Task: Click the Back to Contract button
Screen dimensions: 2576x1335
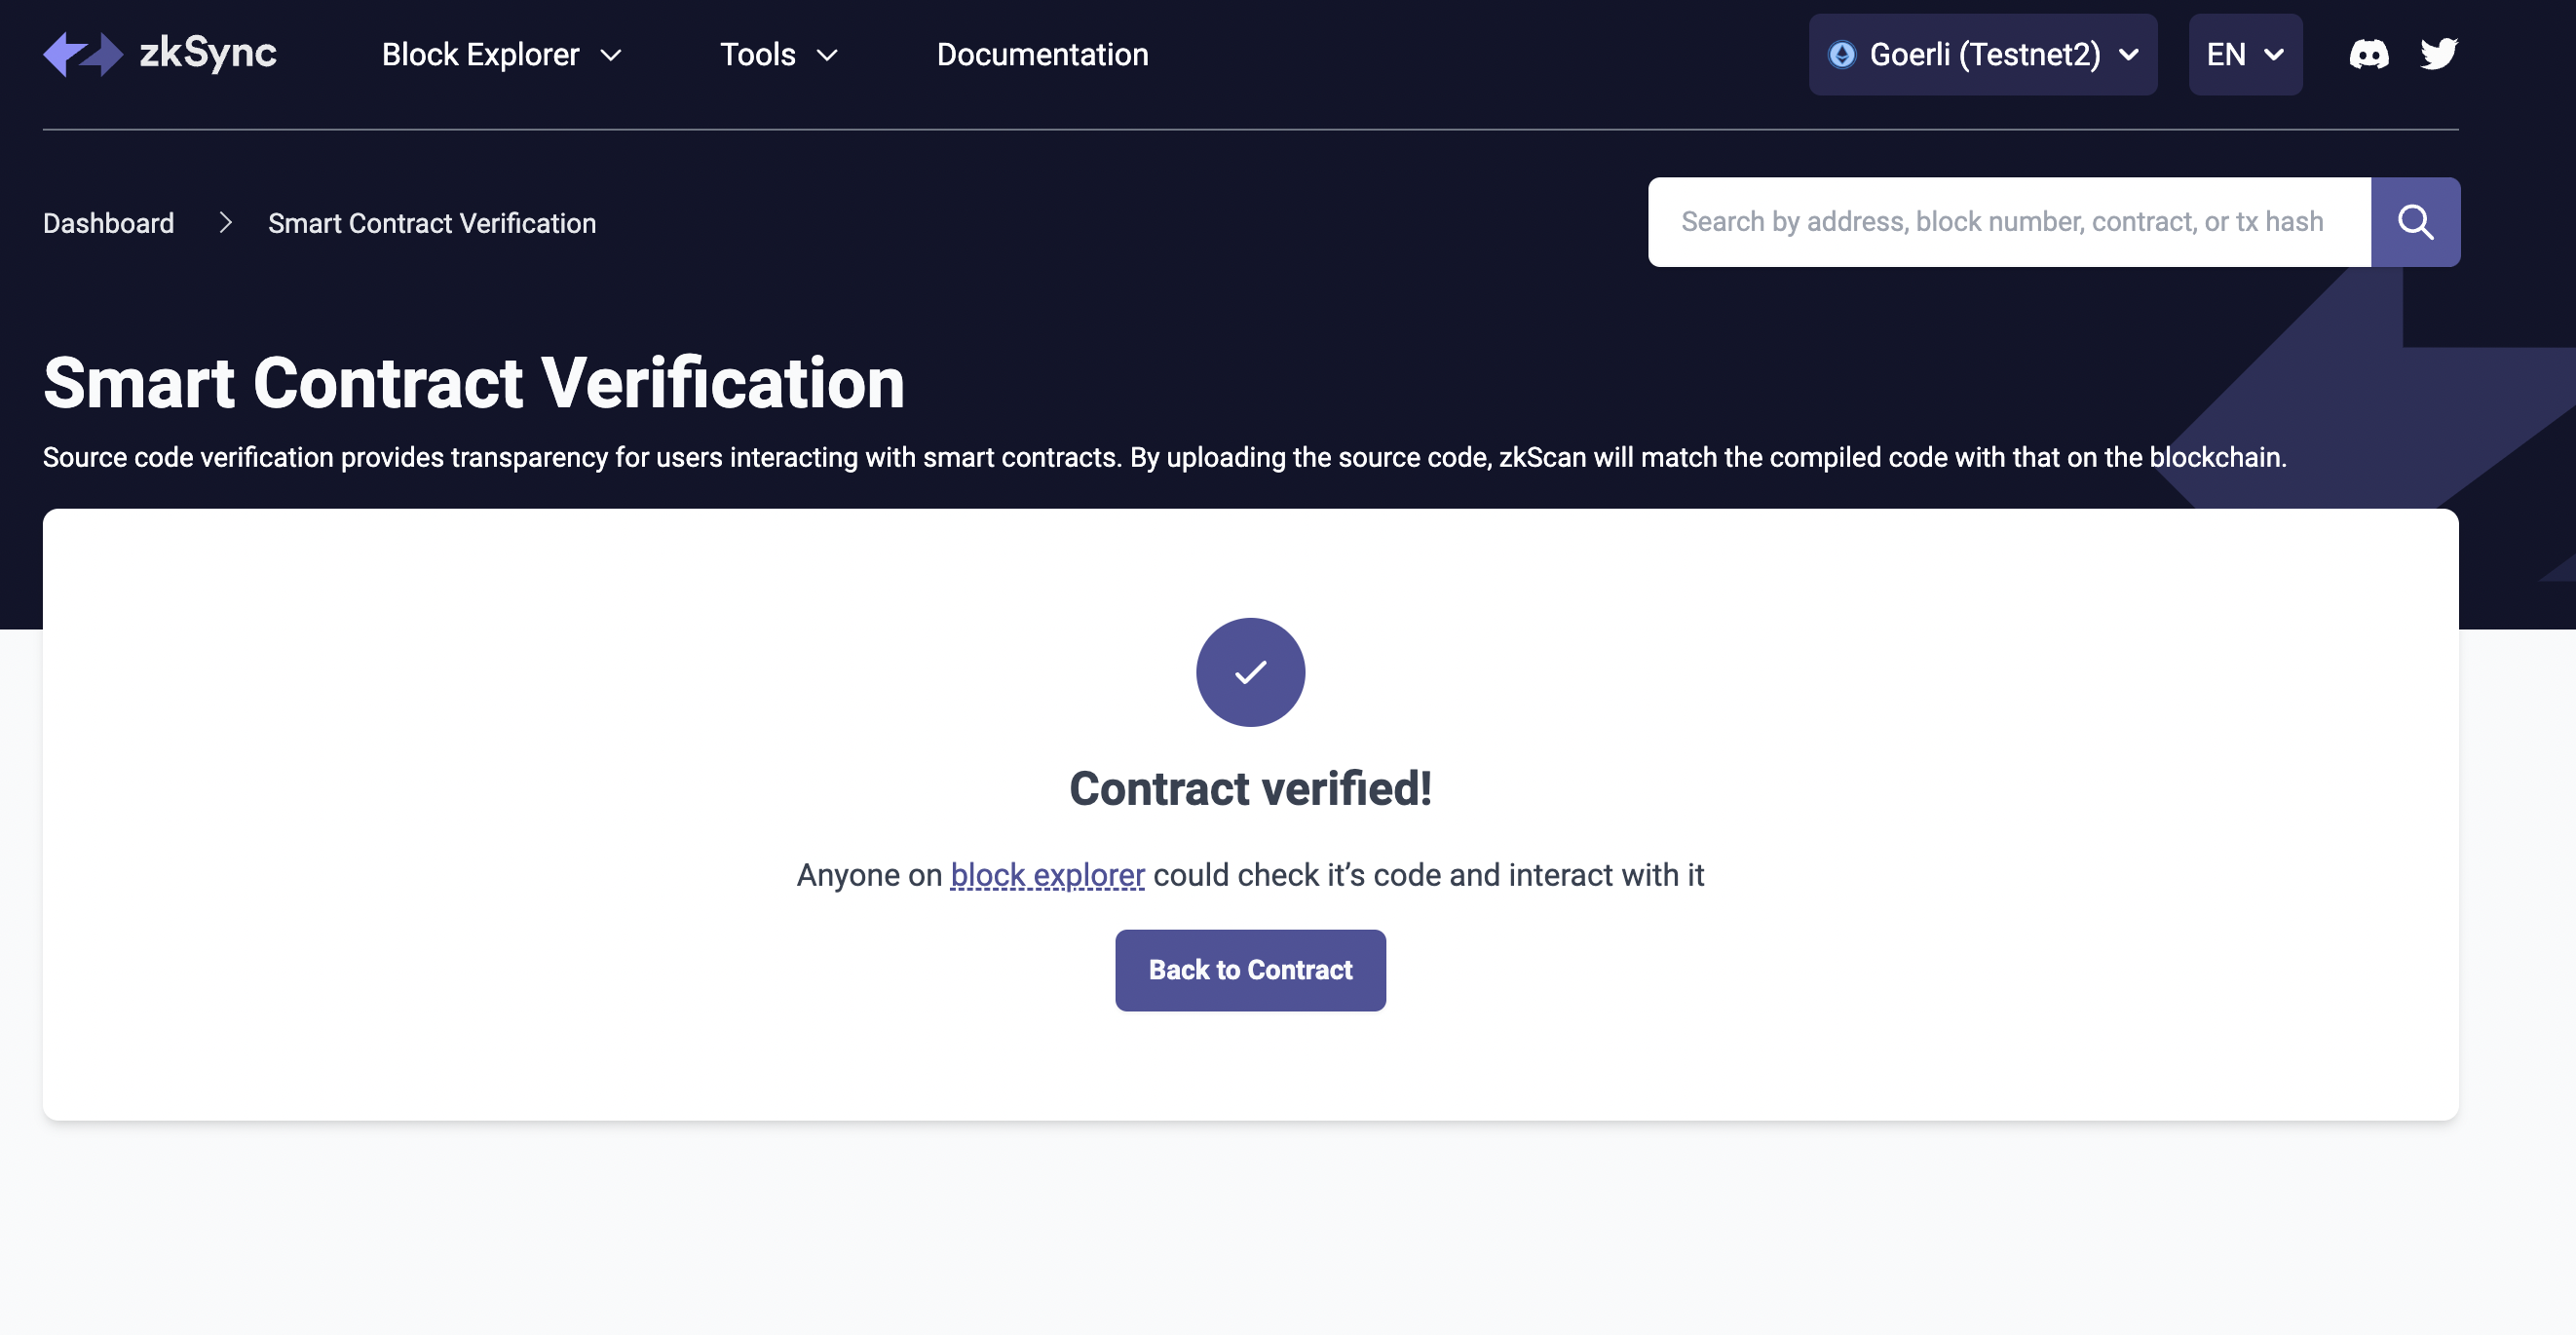Action: tap(1251, 969)
